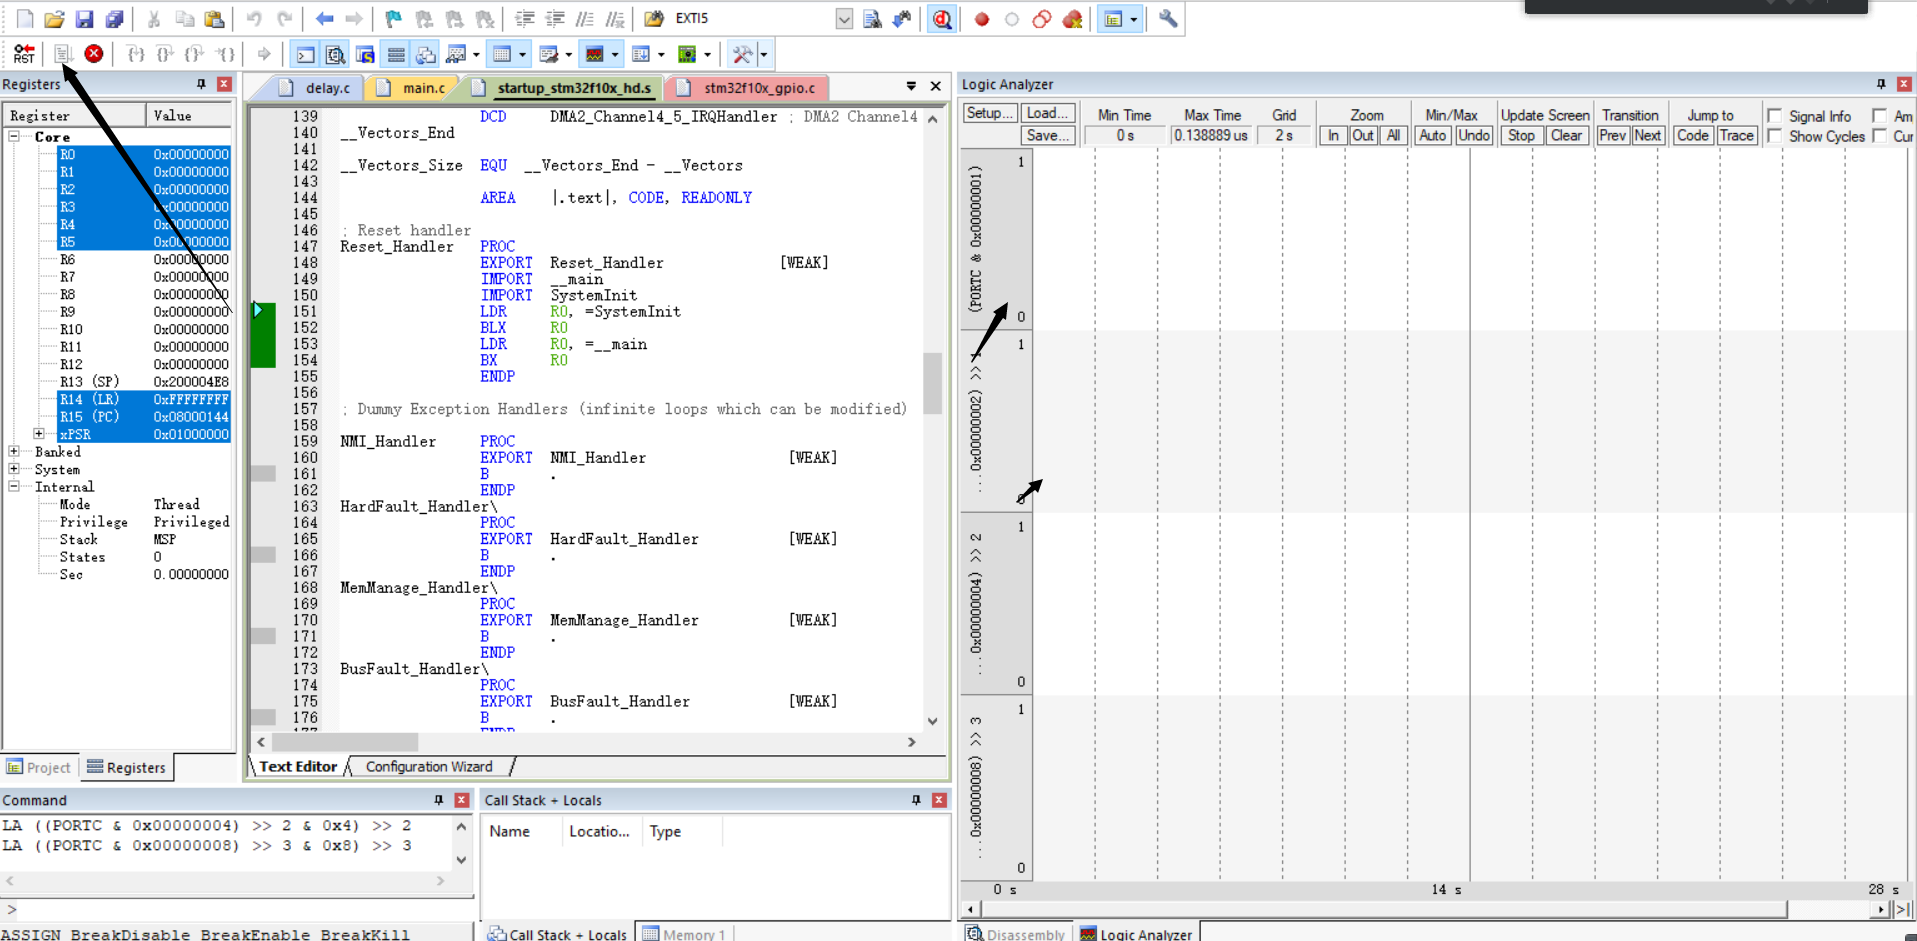Reset the CPU with the RST button
The image size is (1917, 941).
coord(24,54)
